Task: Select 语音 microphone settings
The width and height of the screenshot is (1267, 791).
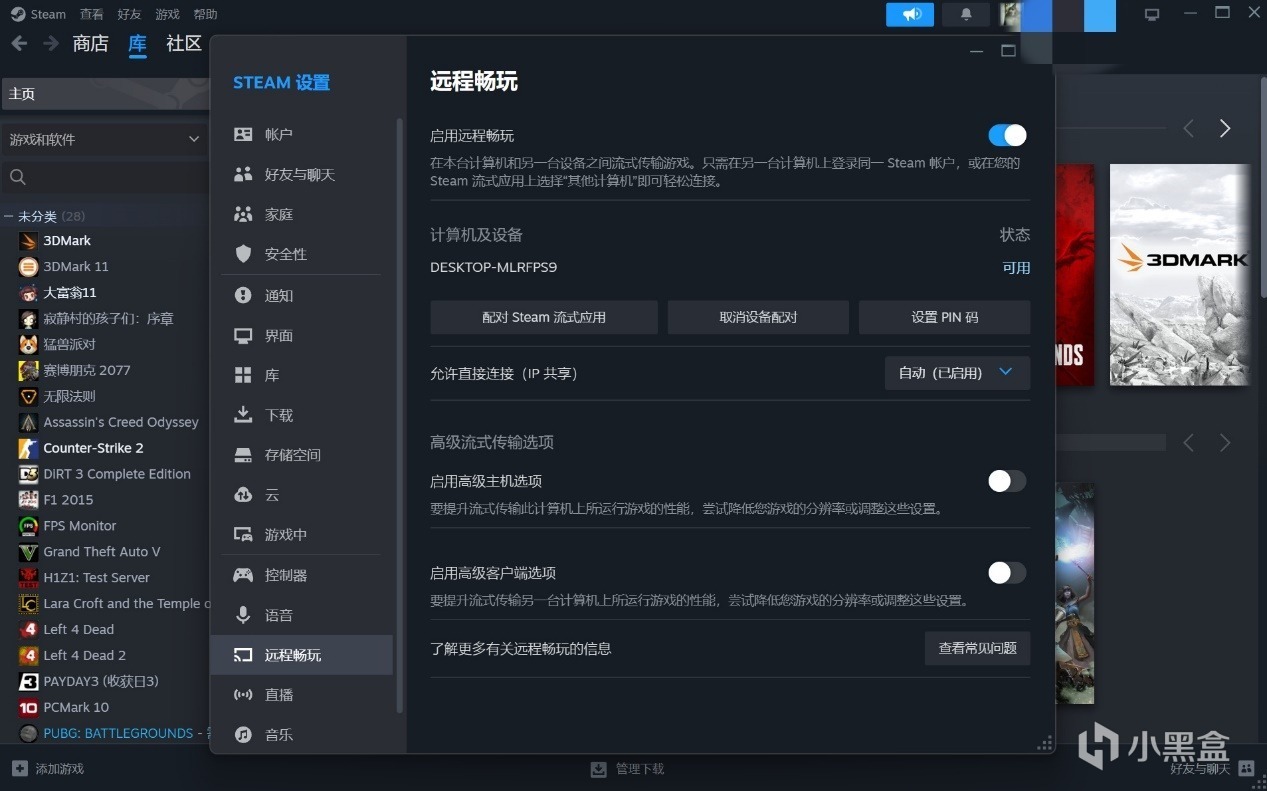Action: point(301,615)
